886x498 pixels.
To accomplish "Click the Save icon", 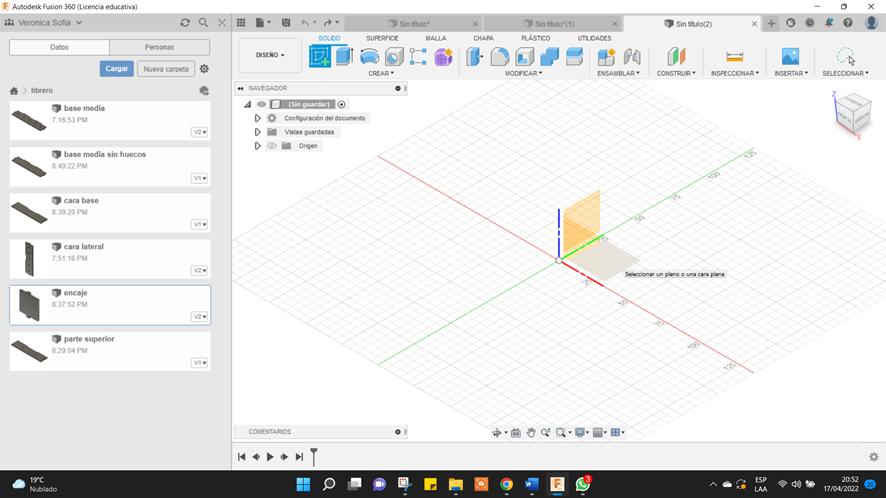I will (286, 23).
